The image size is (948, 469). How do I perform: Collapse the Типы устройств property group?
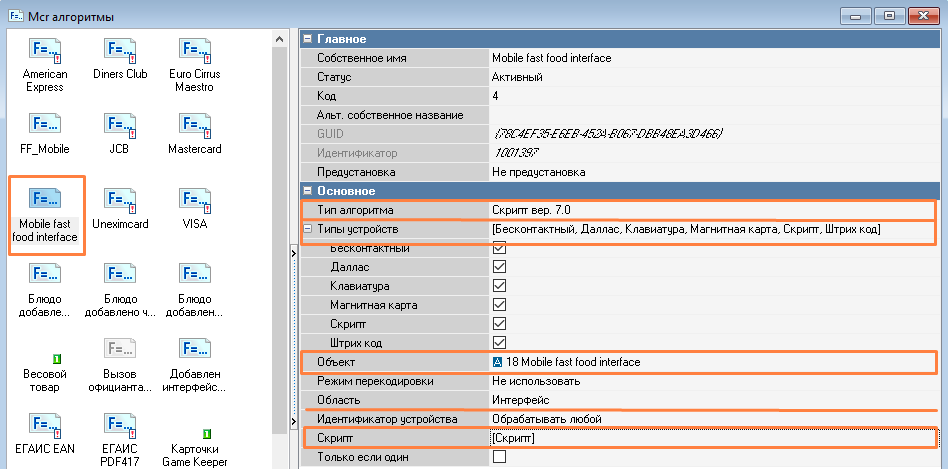click(308, 230)
